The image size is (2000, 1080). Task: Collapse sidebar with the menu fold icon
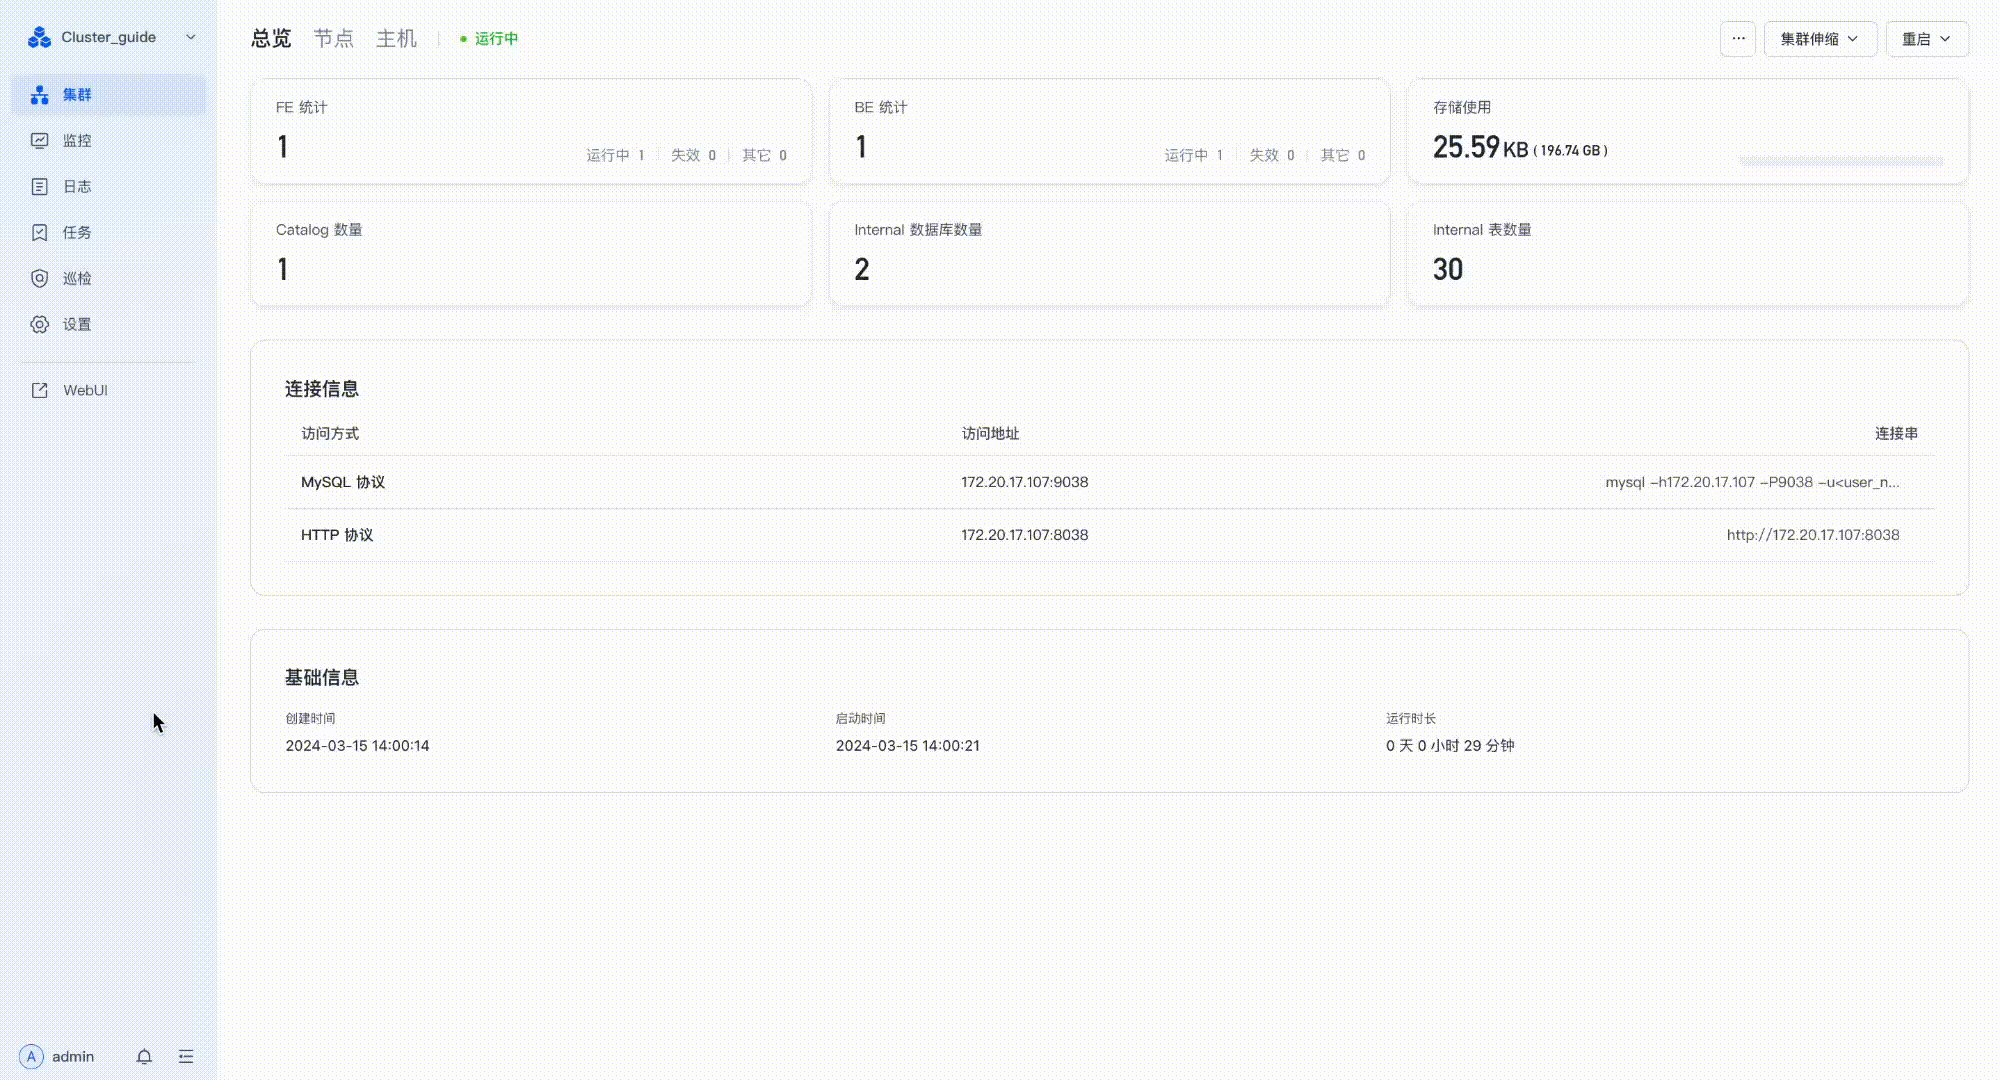click(x=186, y=1057)
